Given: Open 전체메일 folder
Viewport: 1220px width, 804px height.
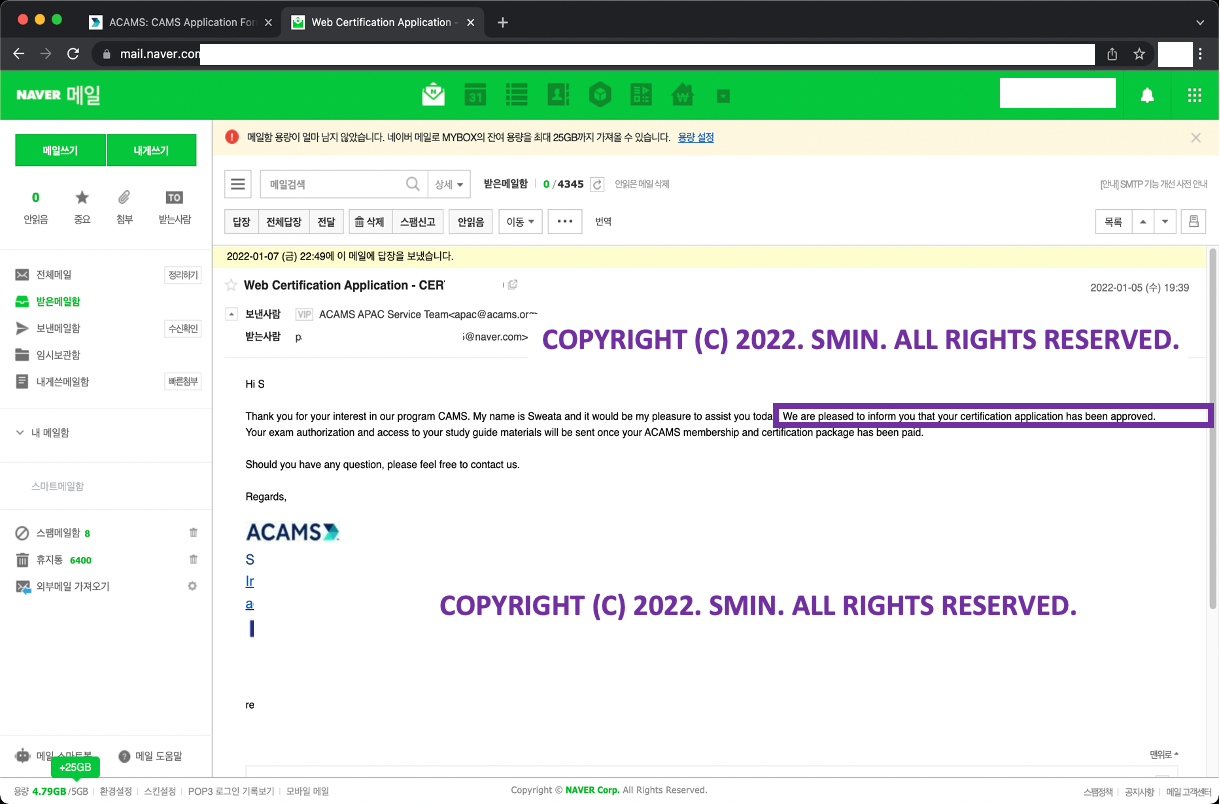Looking at the screenshot, I should (54, 275).
